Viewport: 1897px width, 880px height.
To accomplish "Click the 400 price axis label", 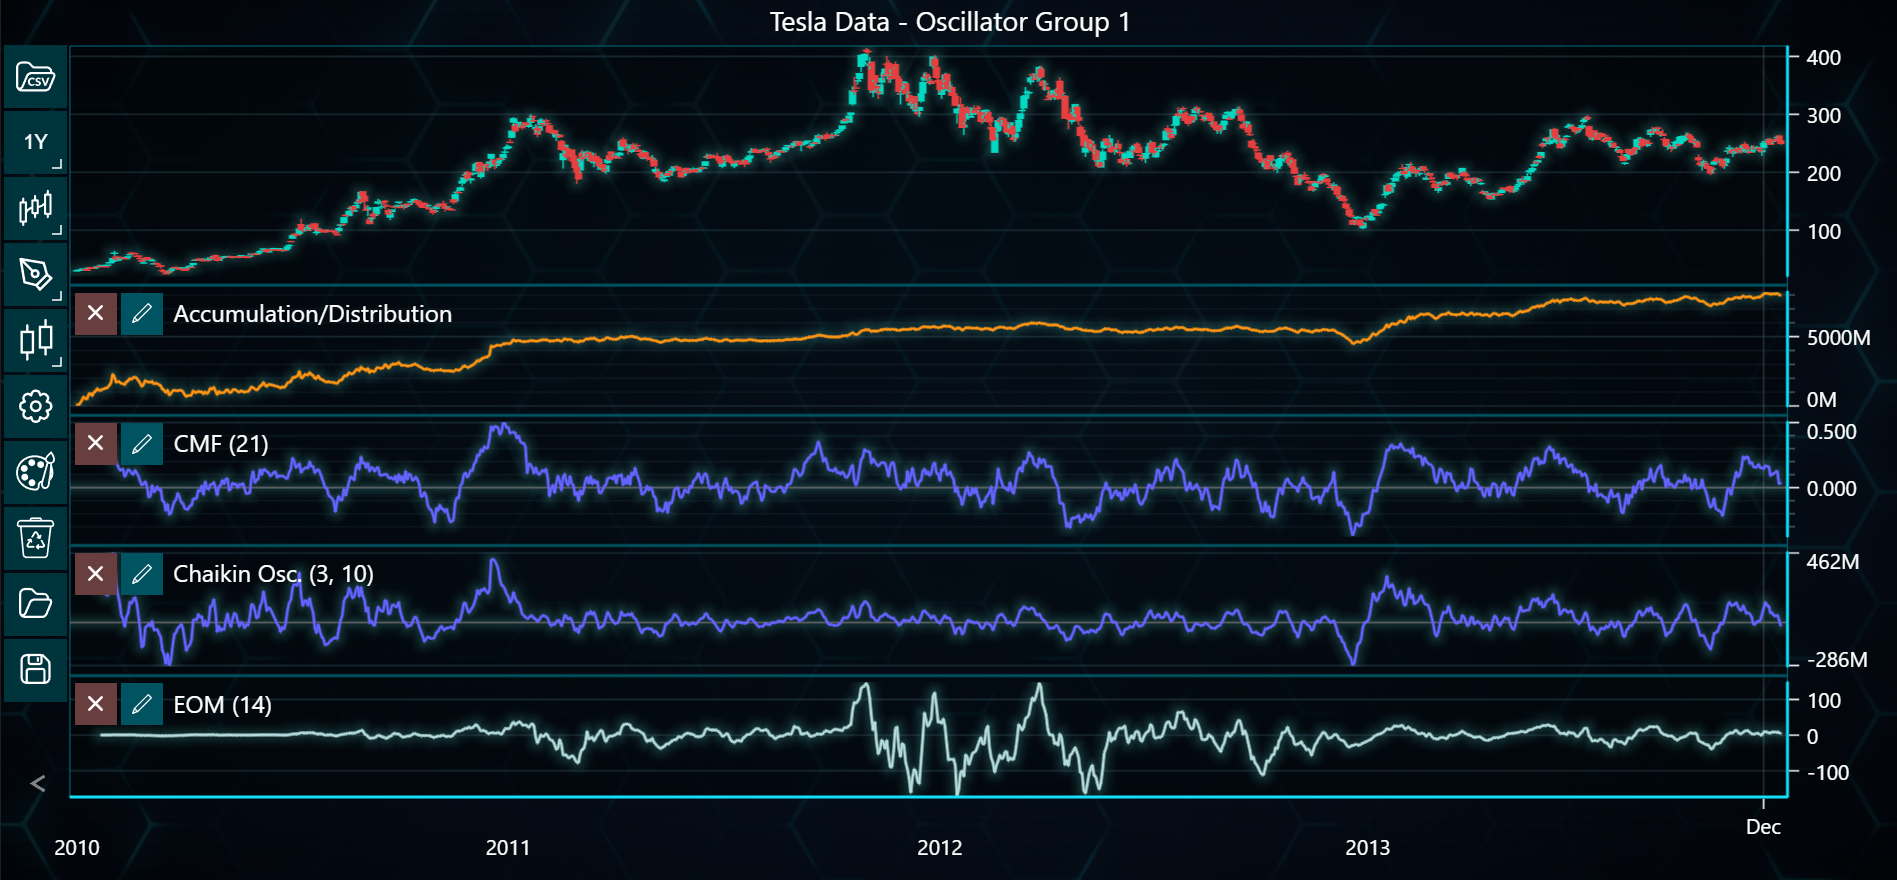I will click(1824, 58).
